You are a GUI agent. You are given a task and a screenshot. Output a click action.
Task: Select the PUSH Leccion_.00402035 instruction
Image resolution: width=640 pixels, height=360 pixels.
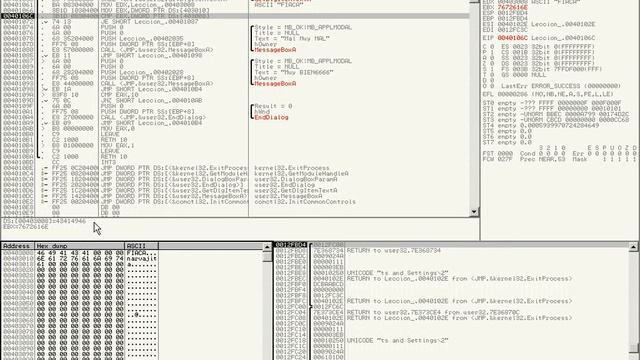[142, 38]
